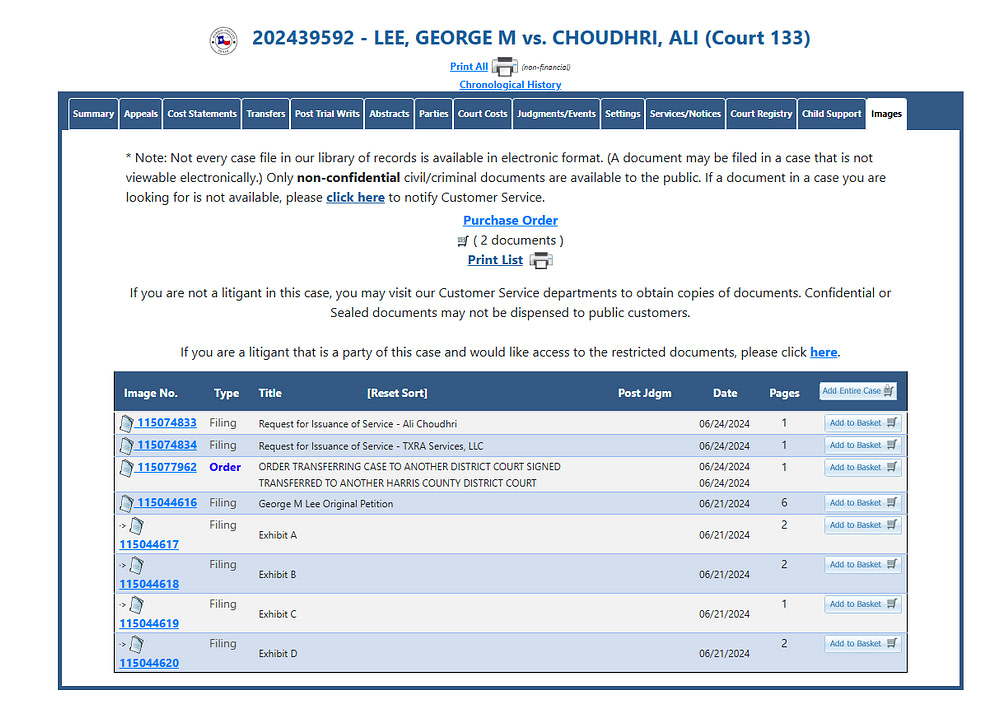This screenshot has height=723, width=1000.
Task: Add Exhibit C to basket
Action: (863, 604)
